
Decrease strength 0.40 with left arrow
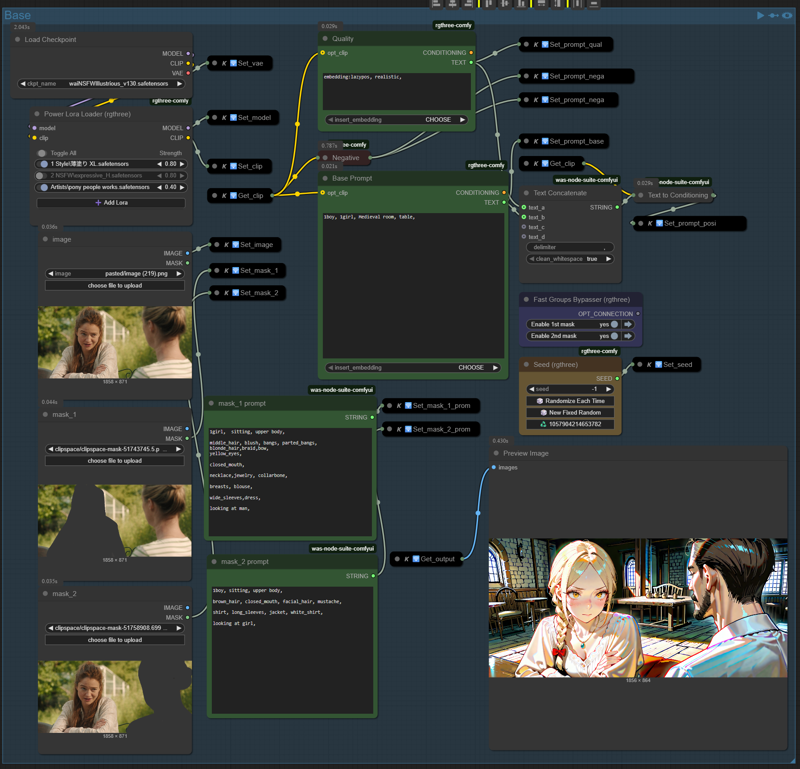[159, 187]
